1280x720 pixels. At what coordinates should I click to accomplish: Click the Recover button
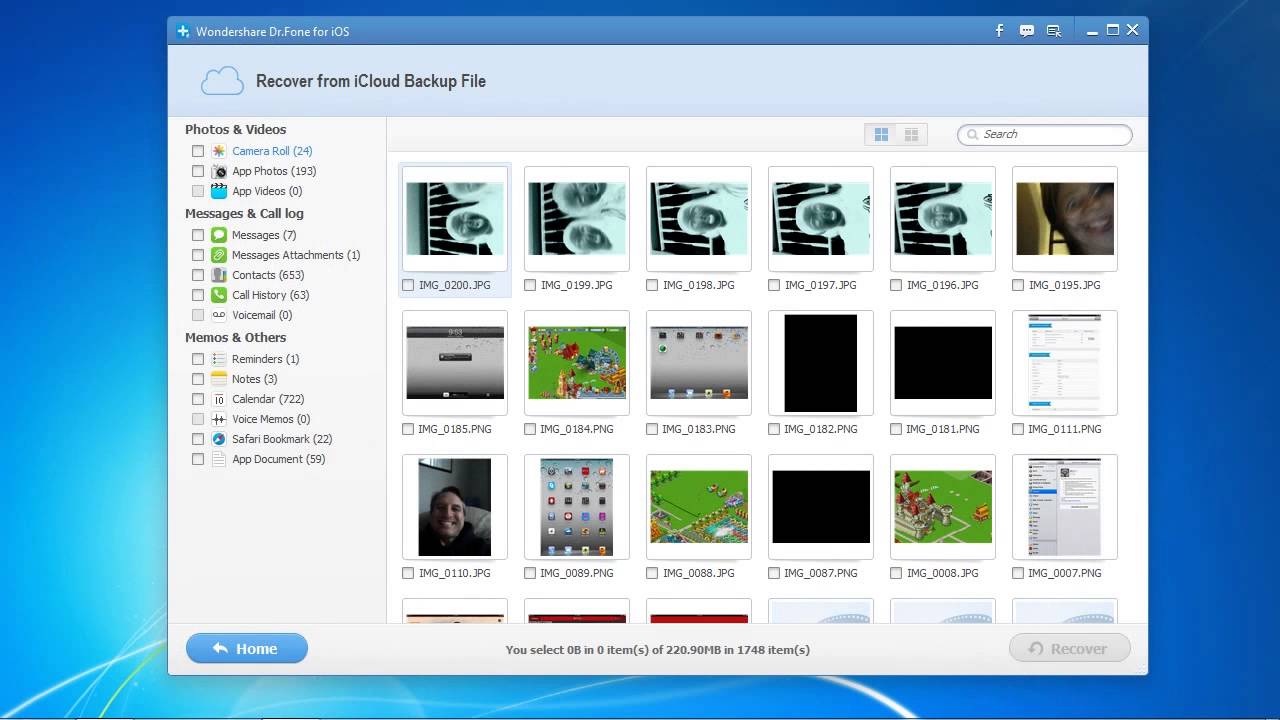pos(1070,649)
